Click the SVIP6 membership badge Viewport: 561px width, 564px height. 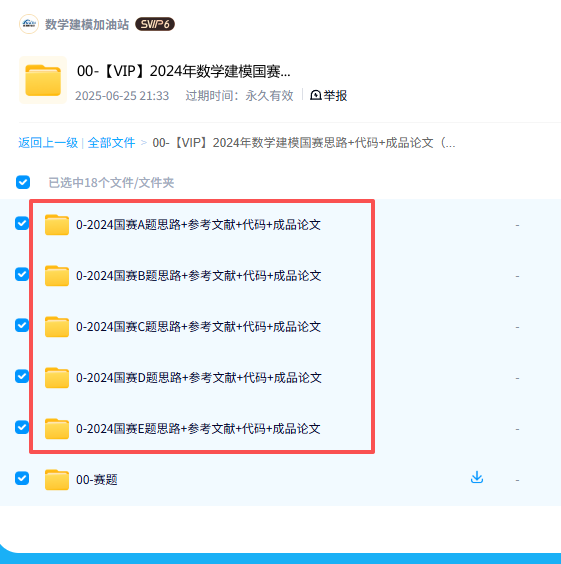click(x=155, y=24)
